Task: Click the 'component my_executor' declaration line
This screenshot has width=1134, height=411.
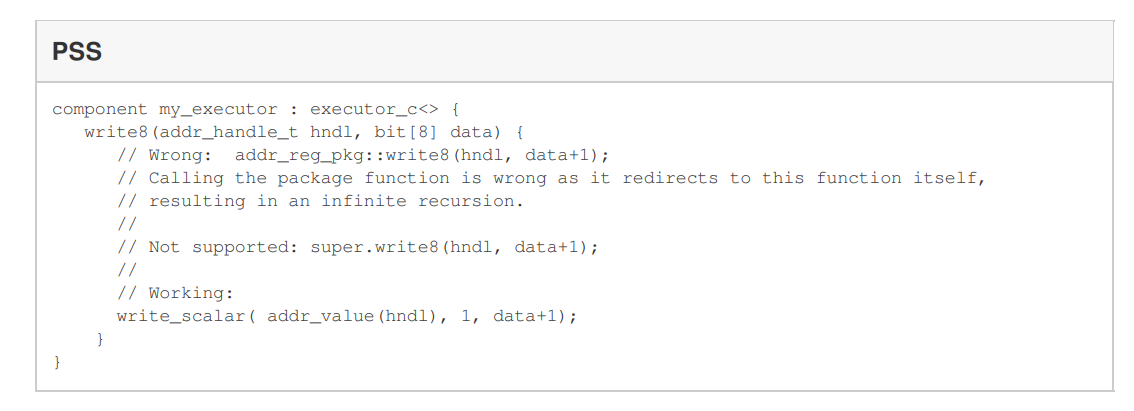Action: point(255,109)
